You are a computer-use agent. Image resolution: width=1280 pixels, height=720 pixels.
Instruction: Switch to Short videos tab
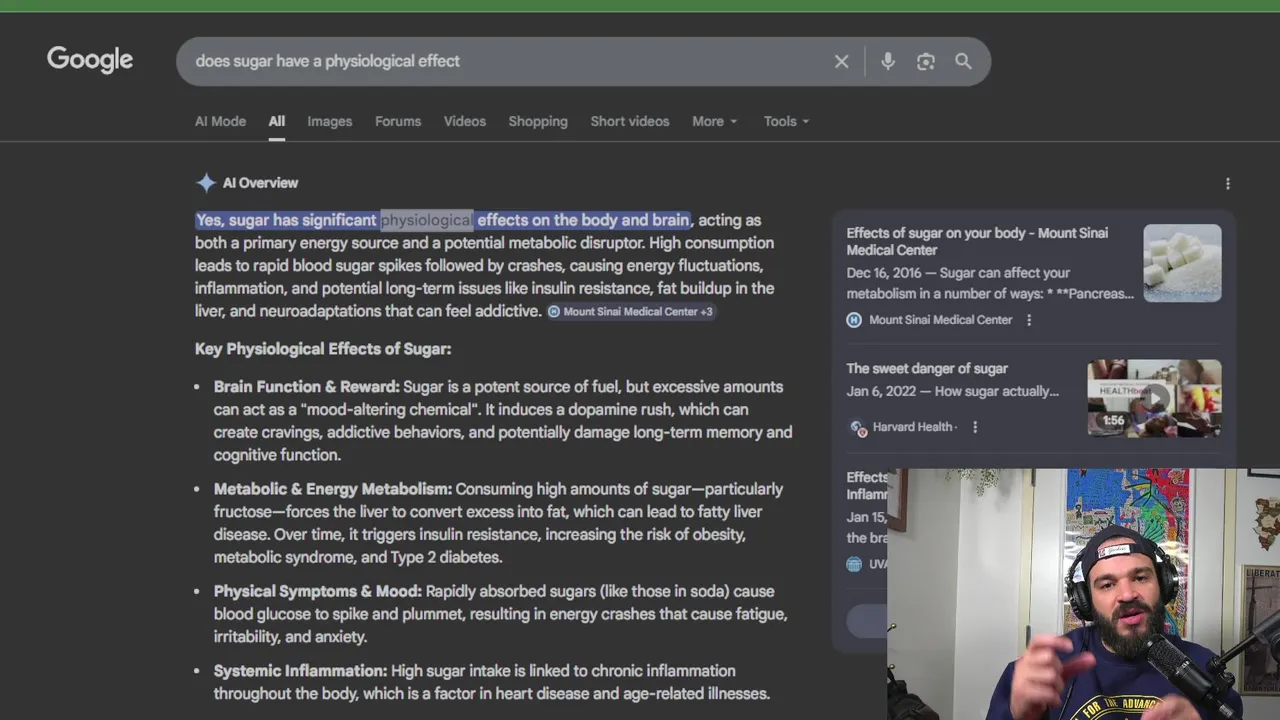pyautogui.click(x=630, y=121)
